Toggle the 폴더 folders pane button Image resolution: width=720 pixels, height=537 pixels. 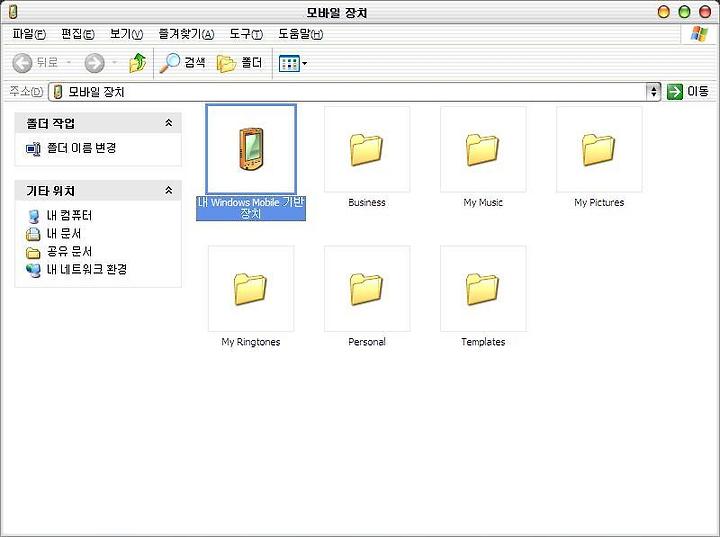239,63
